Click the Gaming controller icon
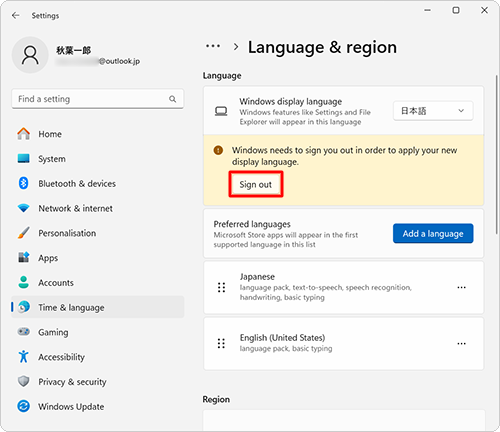This screenshot has width=500, height=432. (x=23, y=332)
